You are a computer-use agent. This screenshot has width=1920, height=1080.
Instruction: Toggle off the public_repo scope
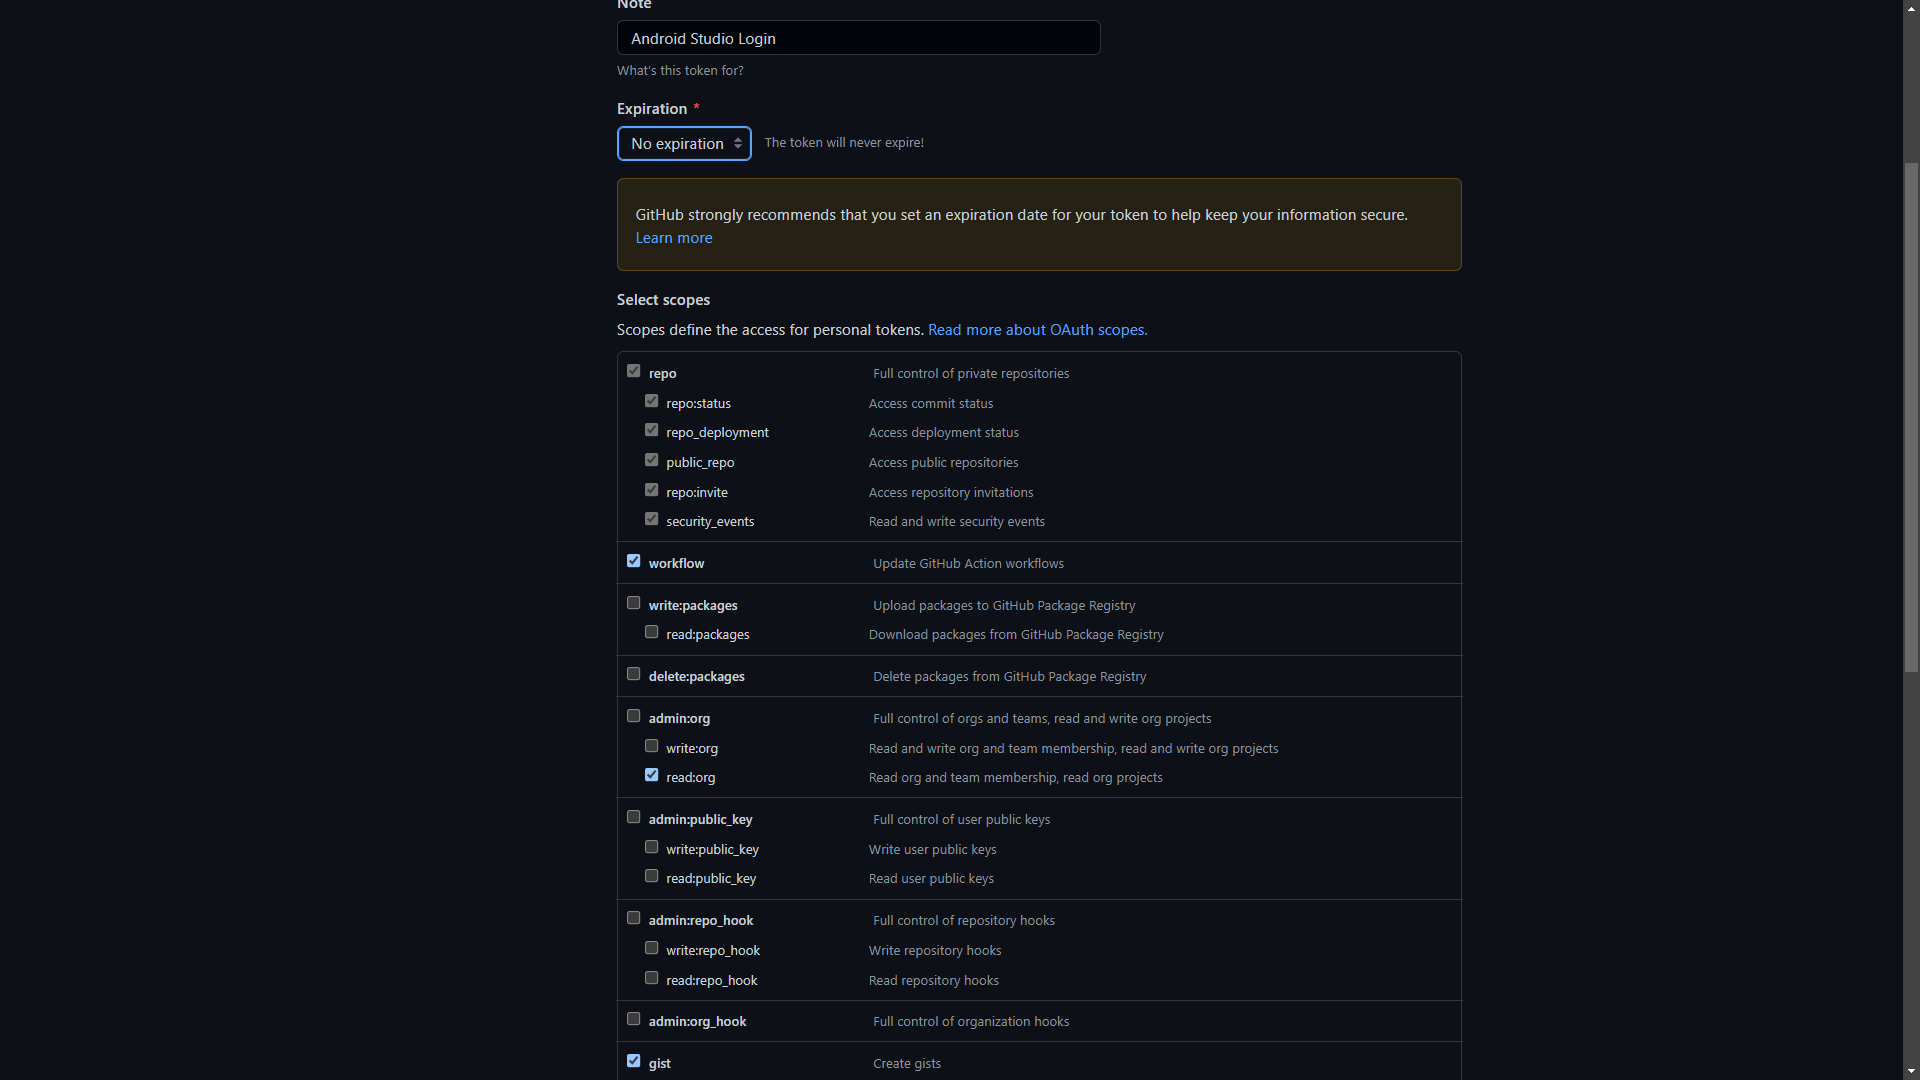point(651,459)
